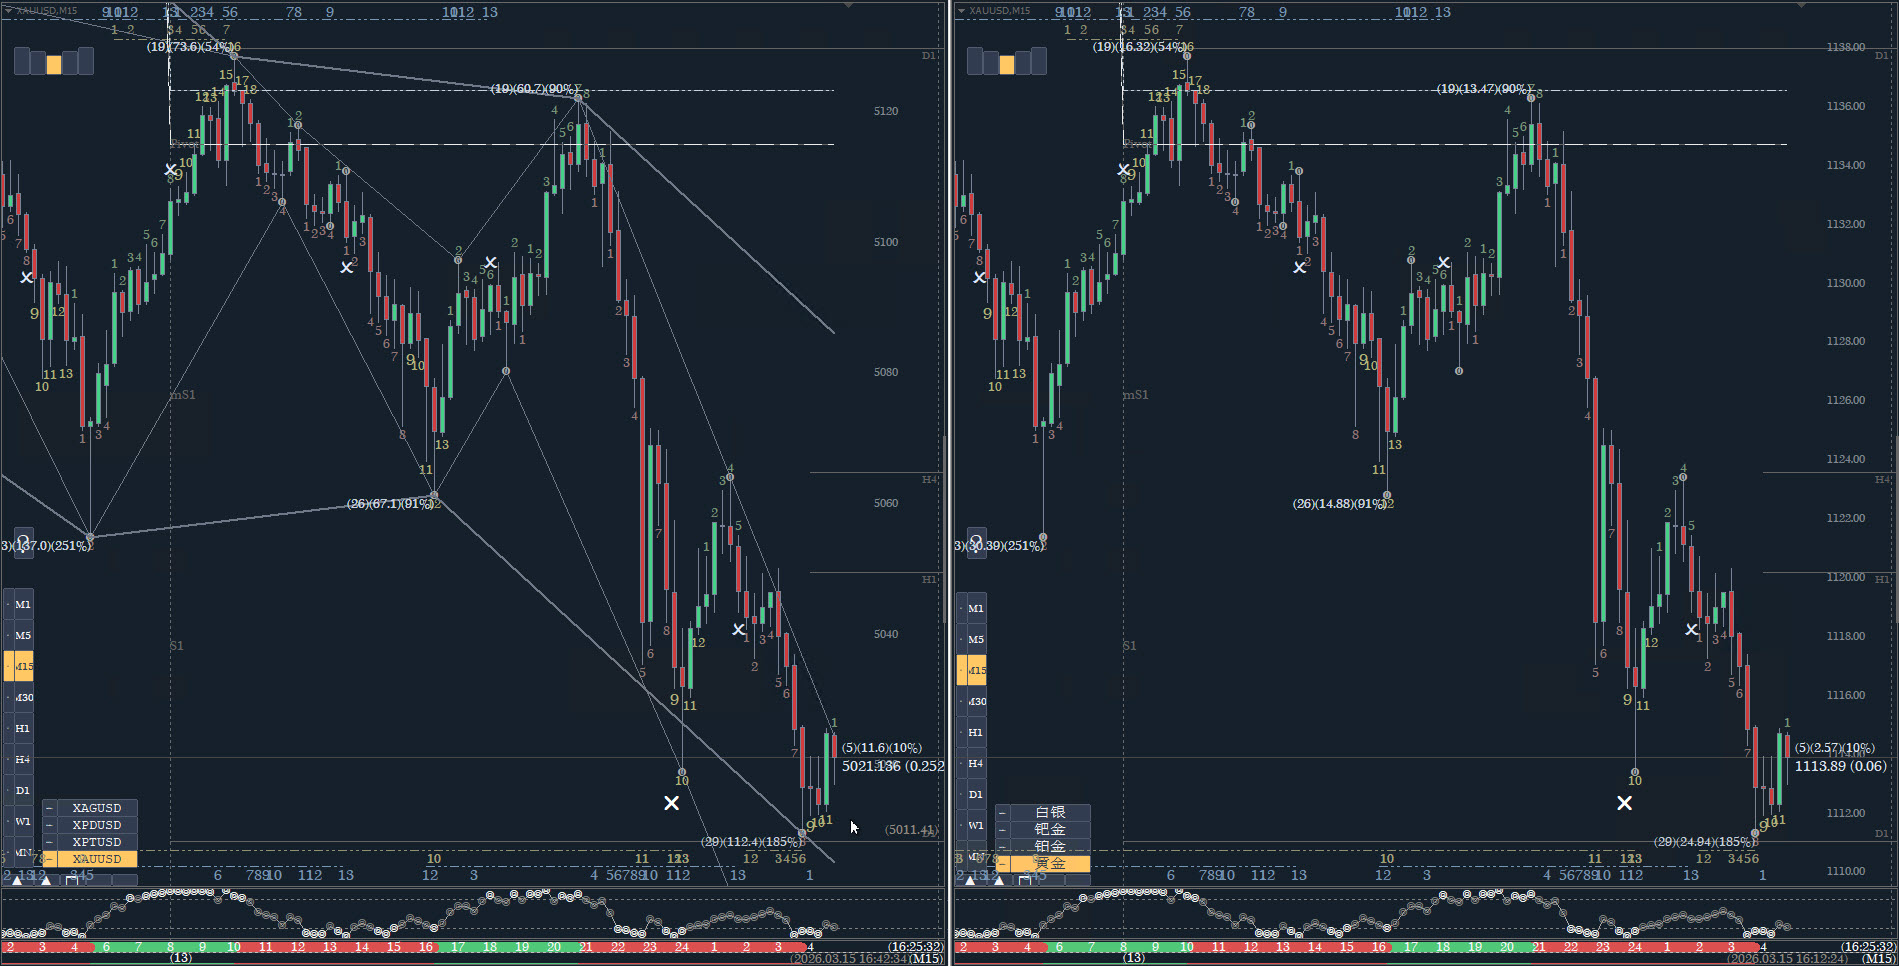Switch right chart to 钯金 (palladium)
1899x966 pixels.
[x=1050, y=829]
